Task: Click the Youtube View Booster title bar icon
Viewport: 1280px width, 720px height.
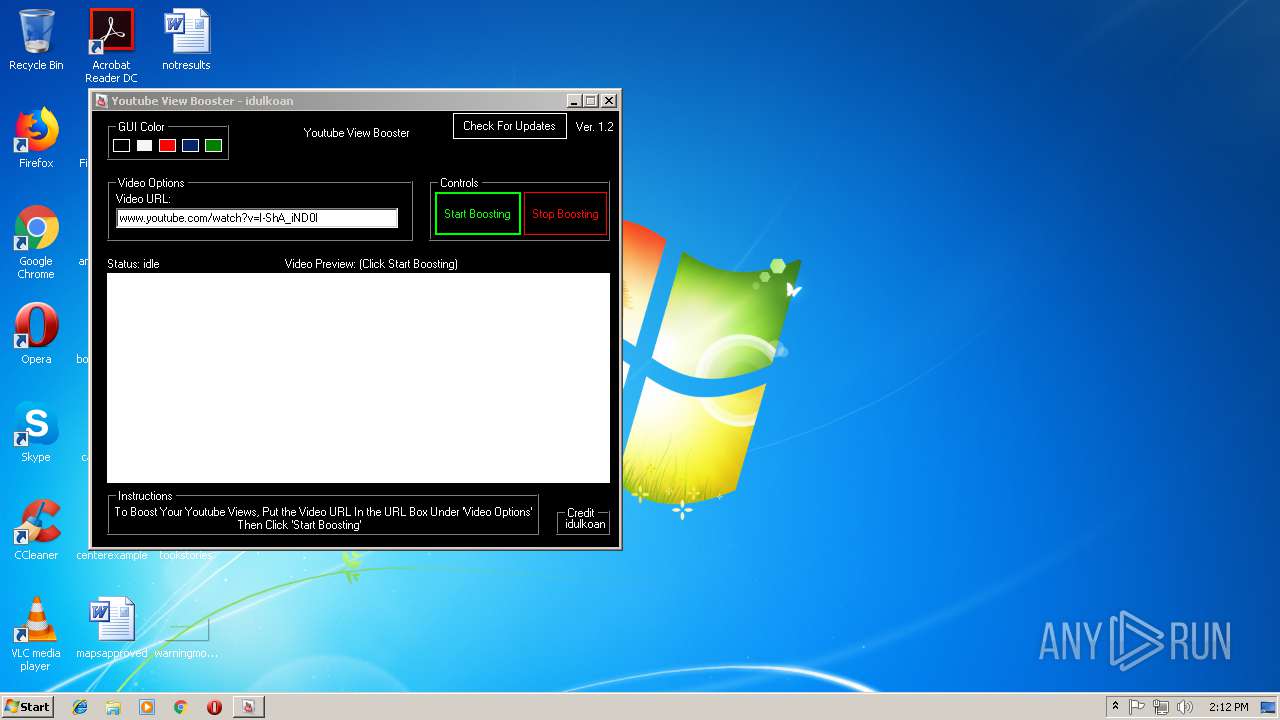Action: pos(101,101)
